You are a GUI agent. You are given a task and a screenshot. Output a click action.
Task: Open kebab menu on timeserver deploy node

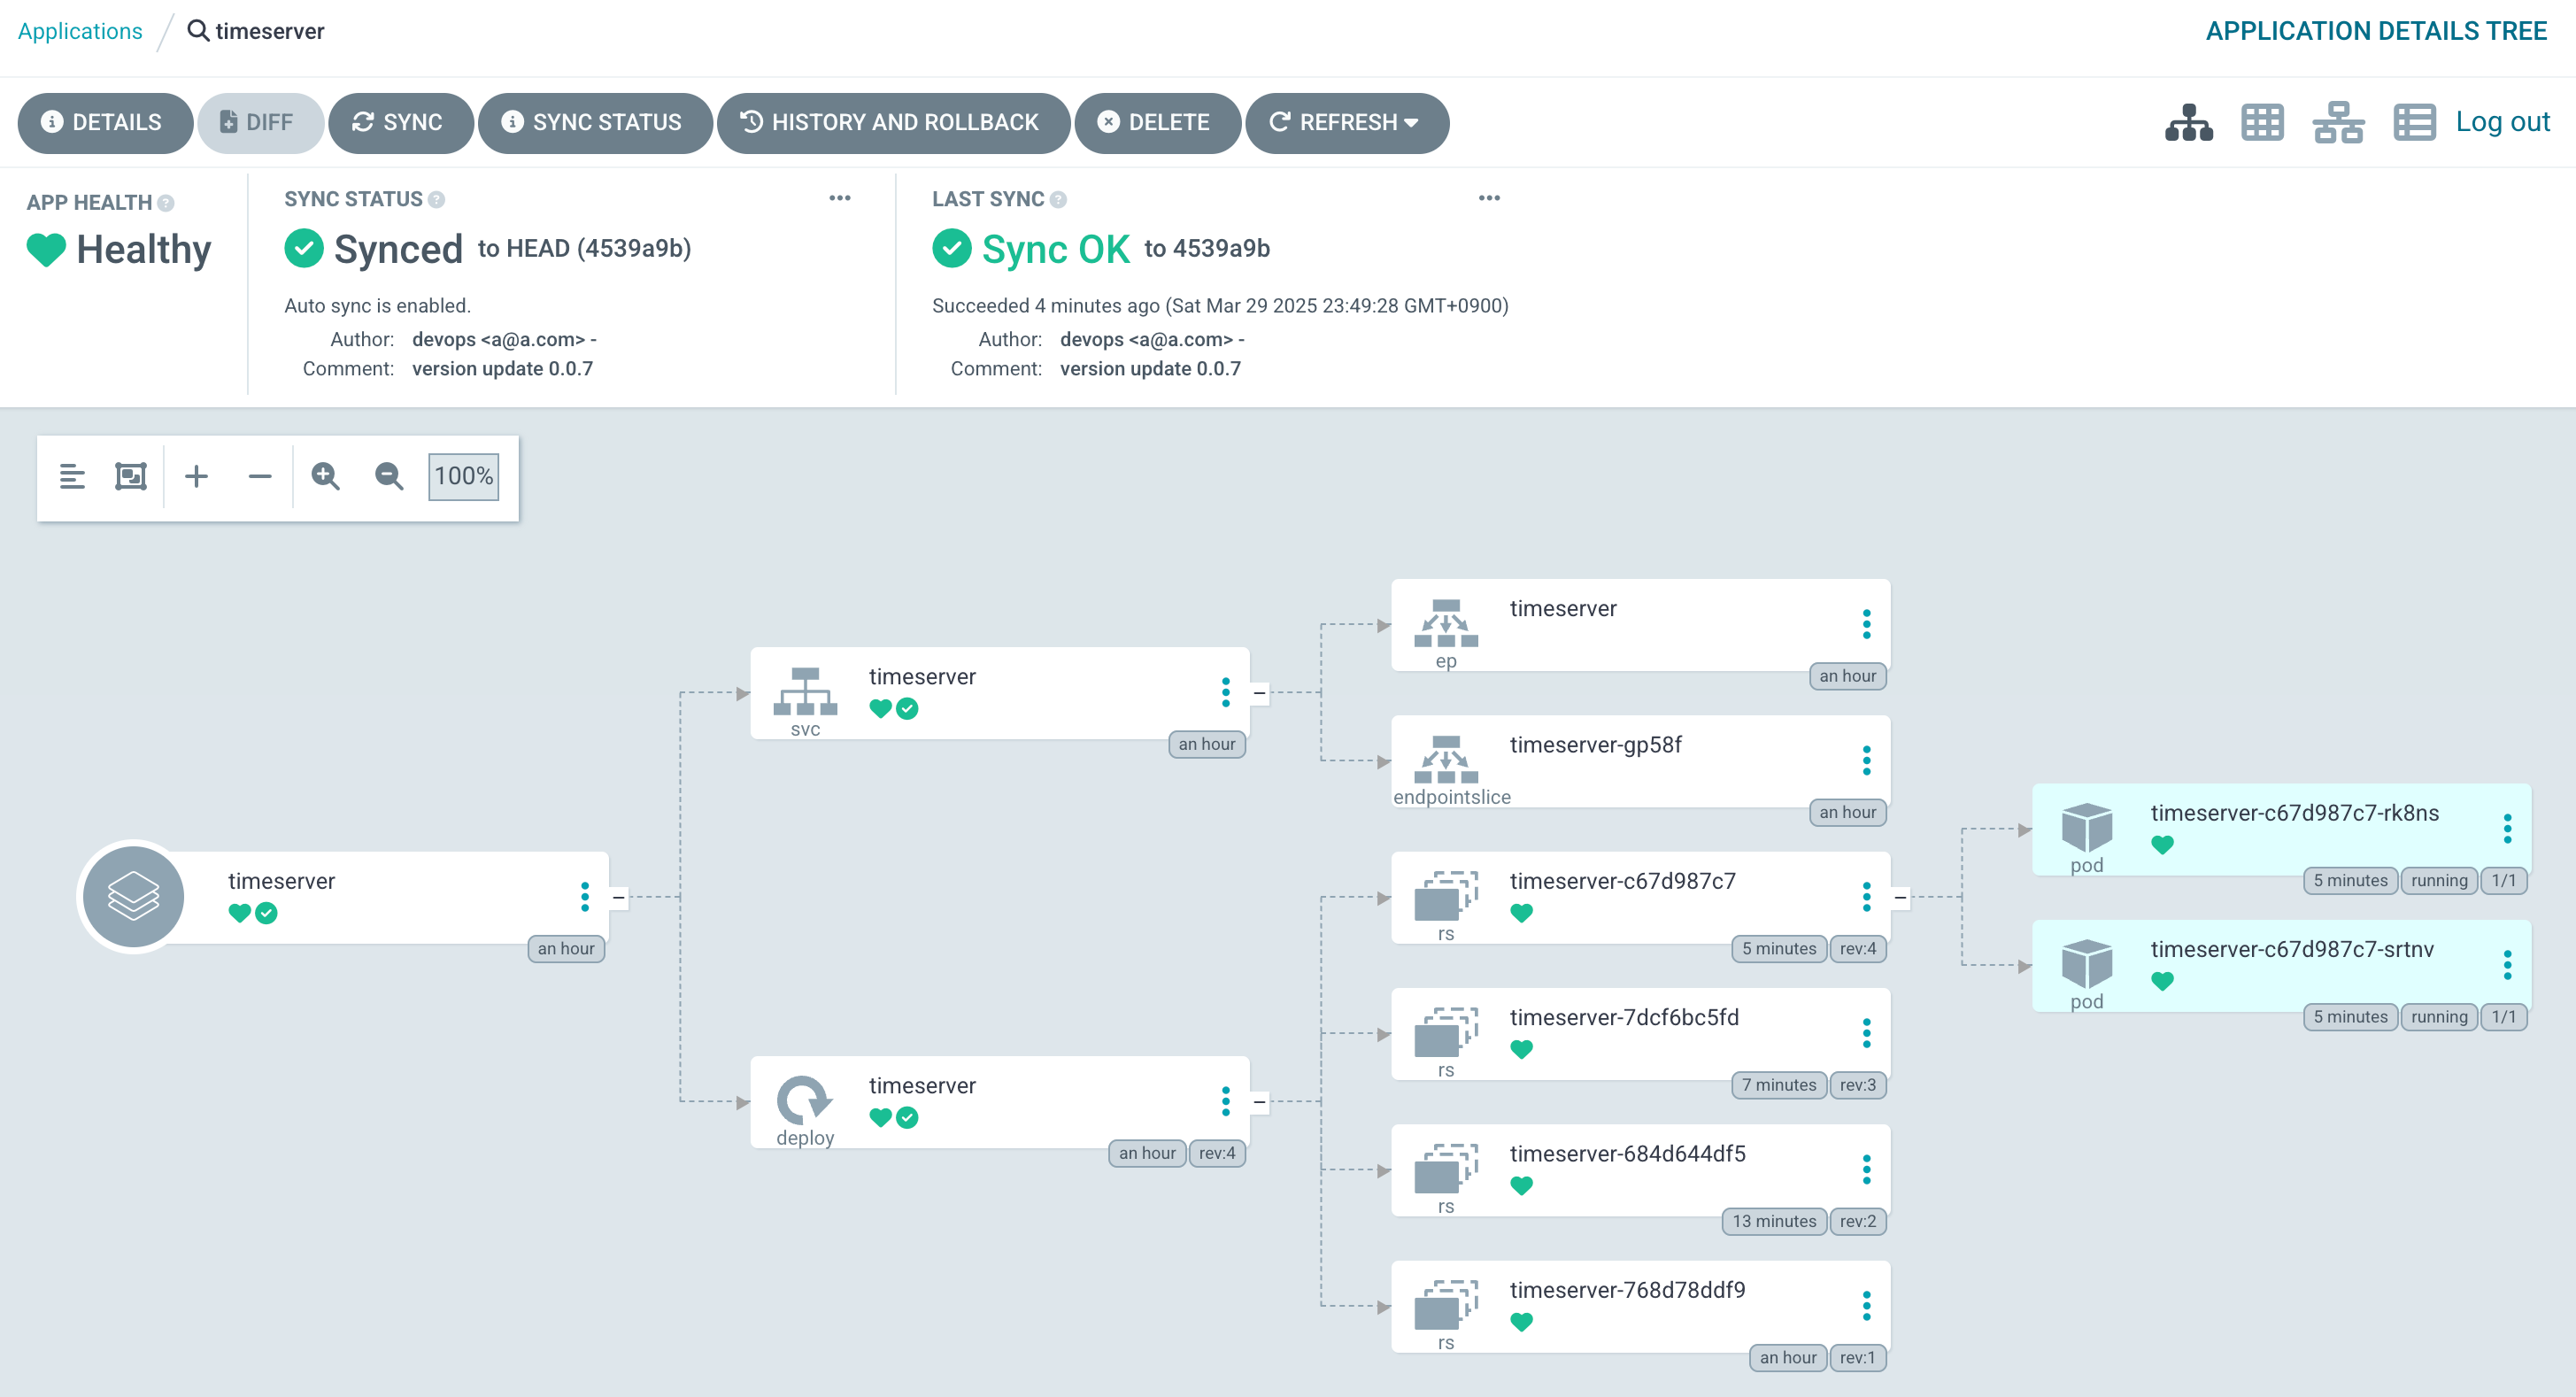(x=1226, y=1101)
